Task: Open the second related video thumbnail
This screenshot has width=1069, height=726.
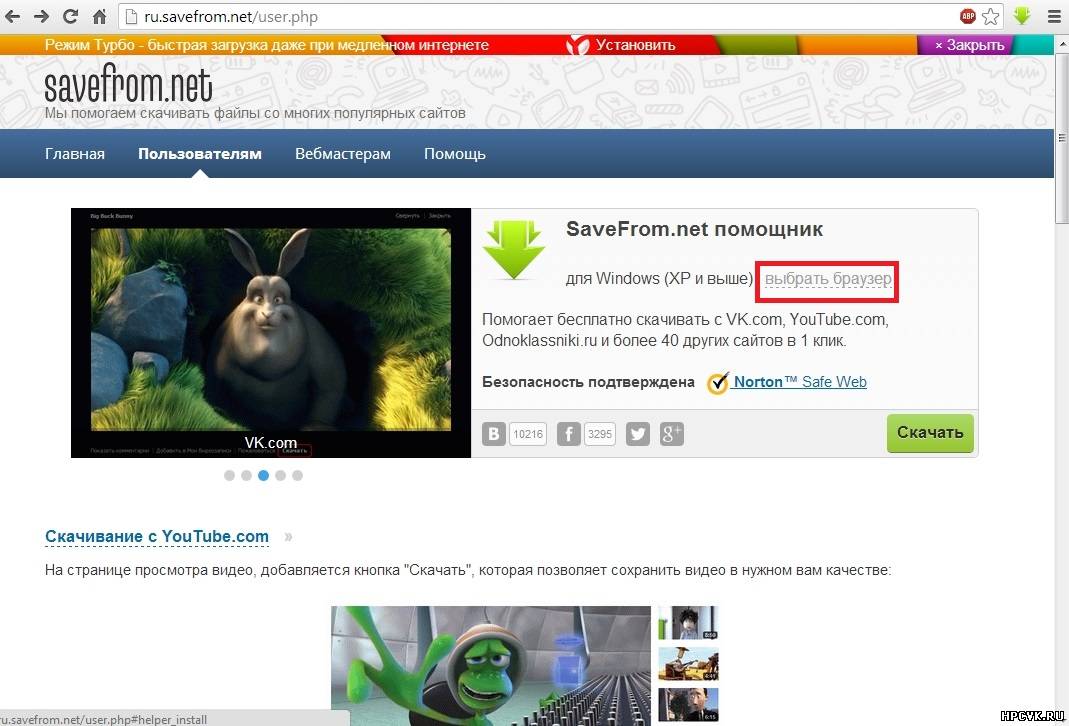Action: click(689, 664)
